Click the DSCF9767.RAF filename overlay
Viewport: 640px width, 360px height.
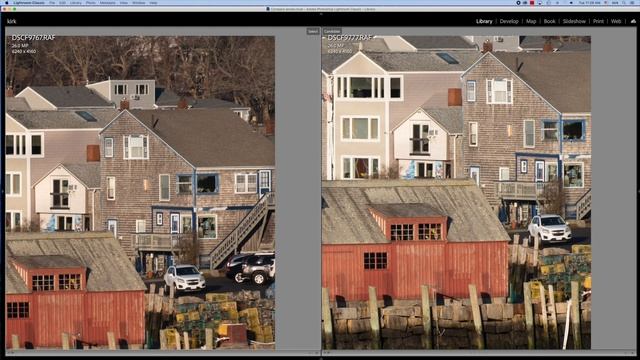(33, 38)
